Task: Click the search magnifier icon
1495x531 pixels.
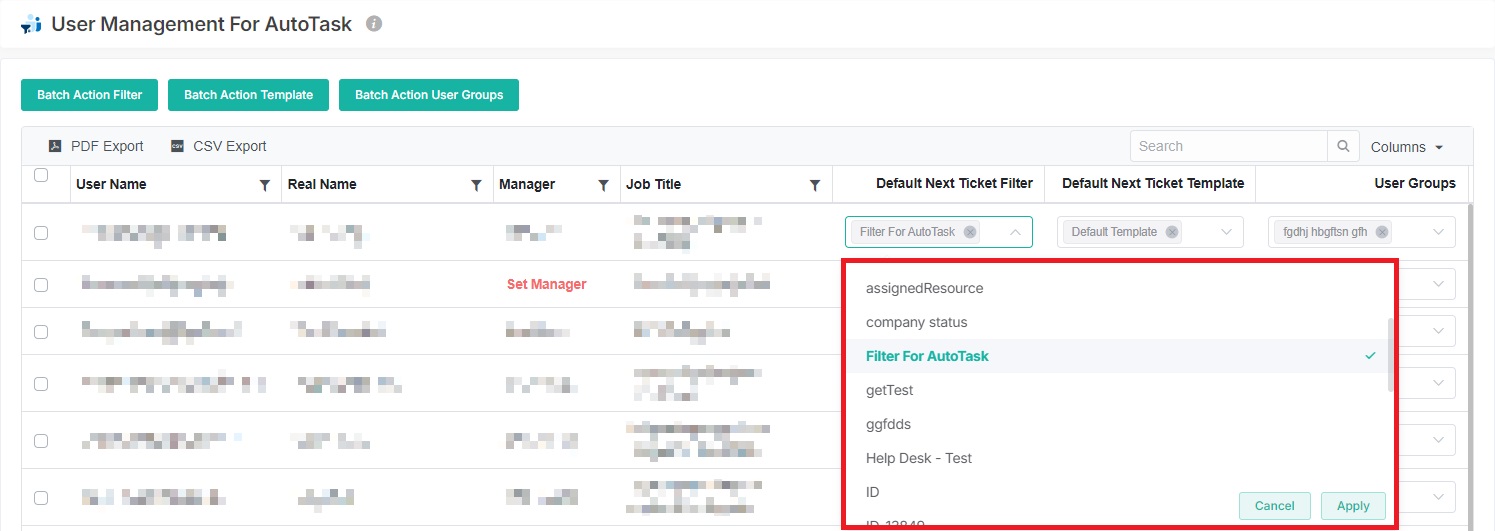Action: tap(1343, 146)
